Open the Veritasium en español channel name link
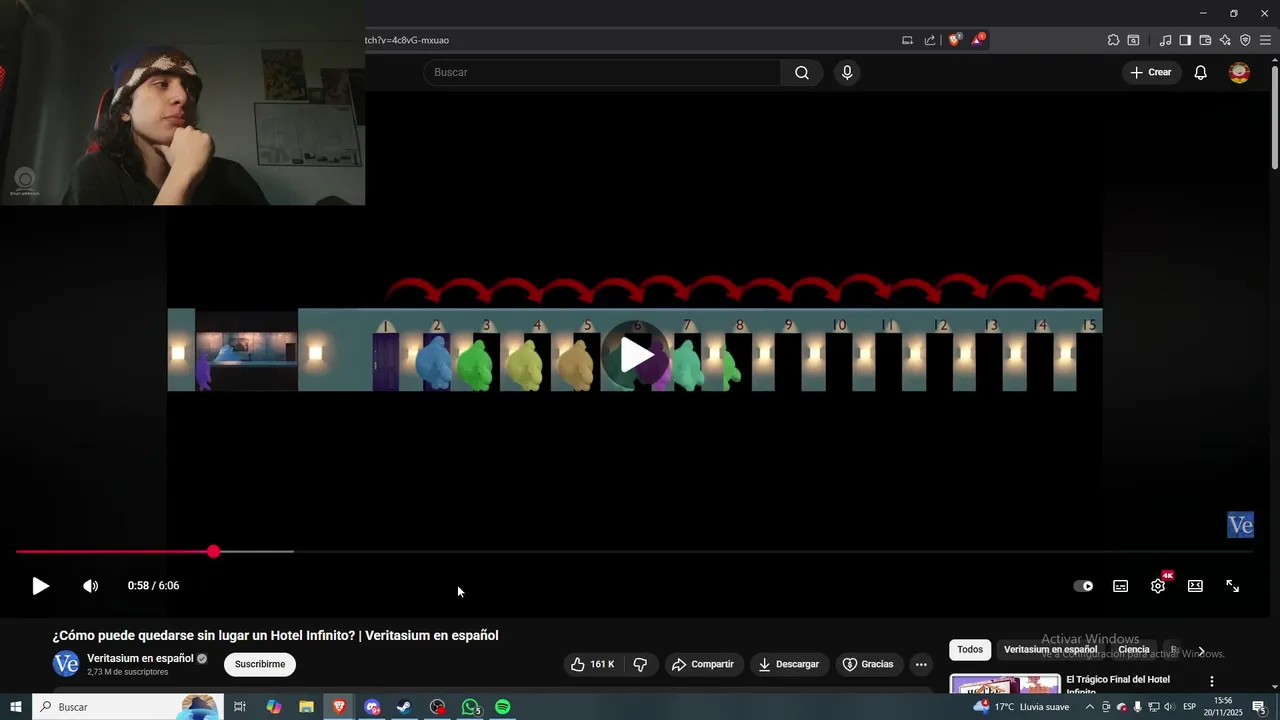Screen dimensions: 1280x720 (x=140, y=658)
